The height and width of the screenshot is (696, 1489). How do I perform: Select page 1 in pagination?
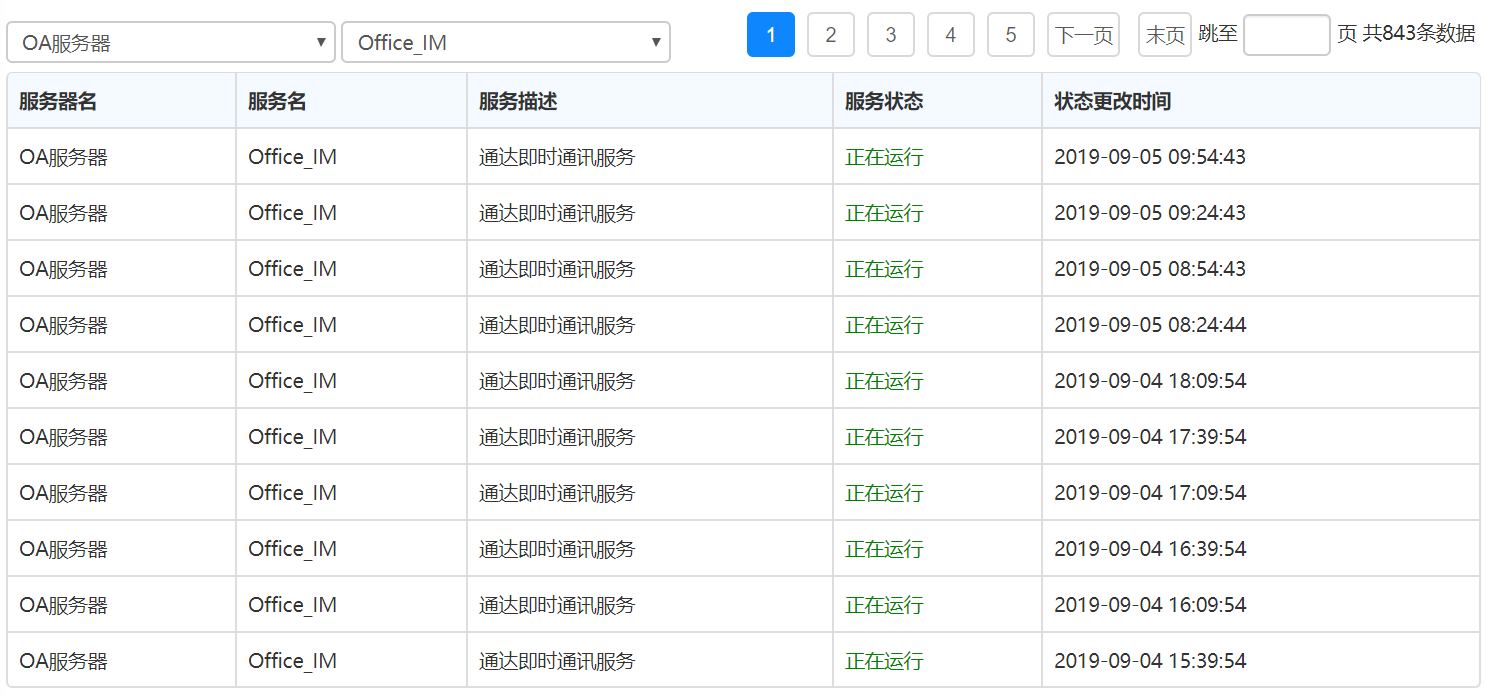[x=770, y=35]
